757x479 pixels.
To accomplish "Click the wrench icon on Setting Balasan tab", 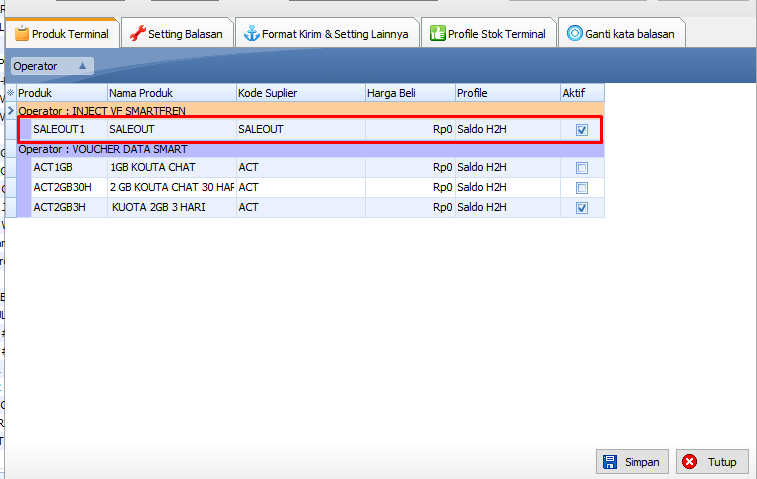I will point(138,33).
